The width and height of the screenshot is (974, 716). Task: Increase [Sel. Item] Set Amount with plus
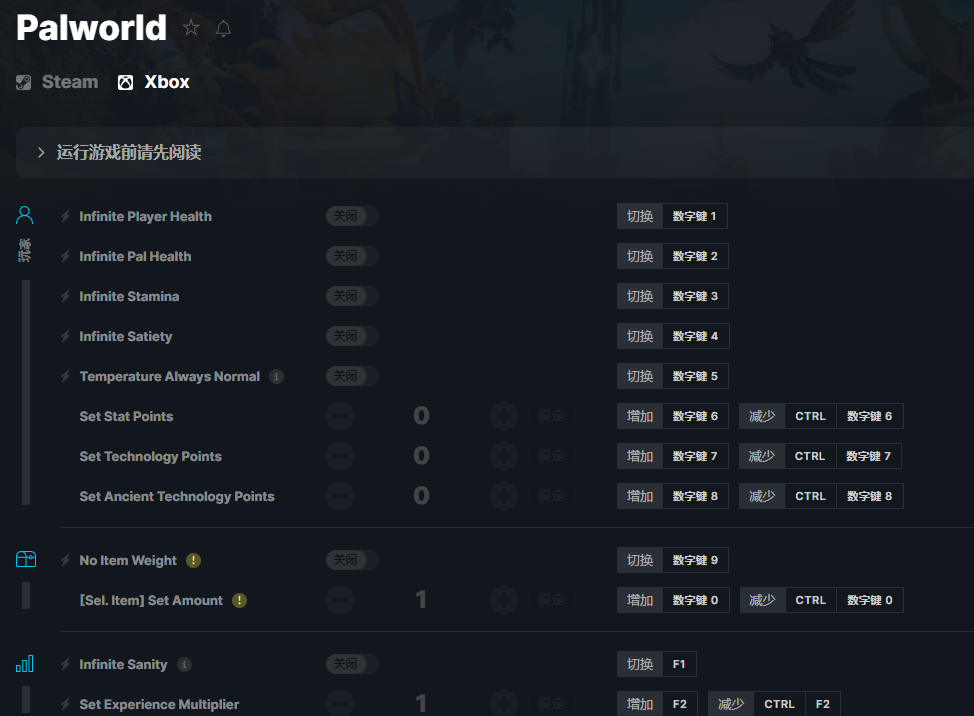[504, 600]
